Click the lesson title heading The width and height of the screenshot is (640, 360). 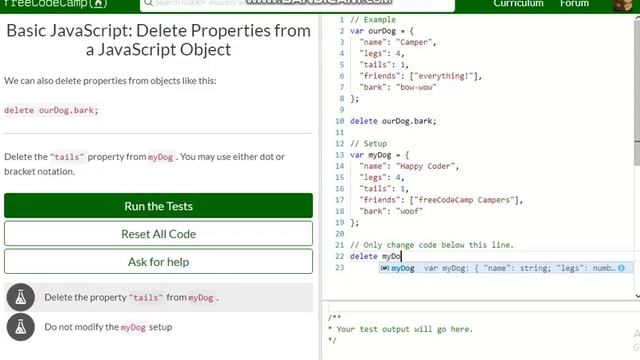158,40
